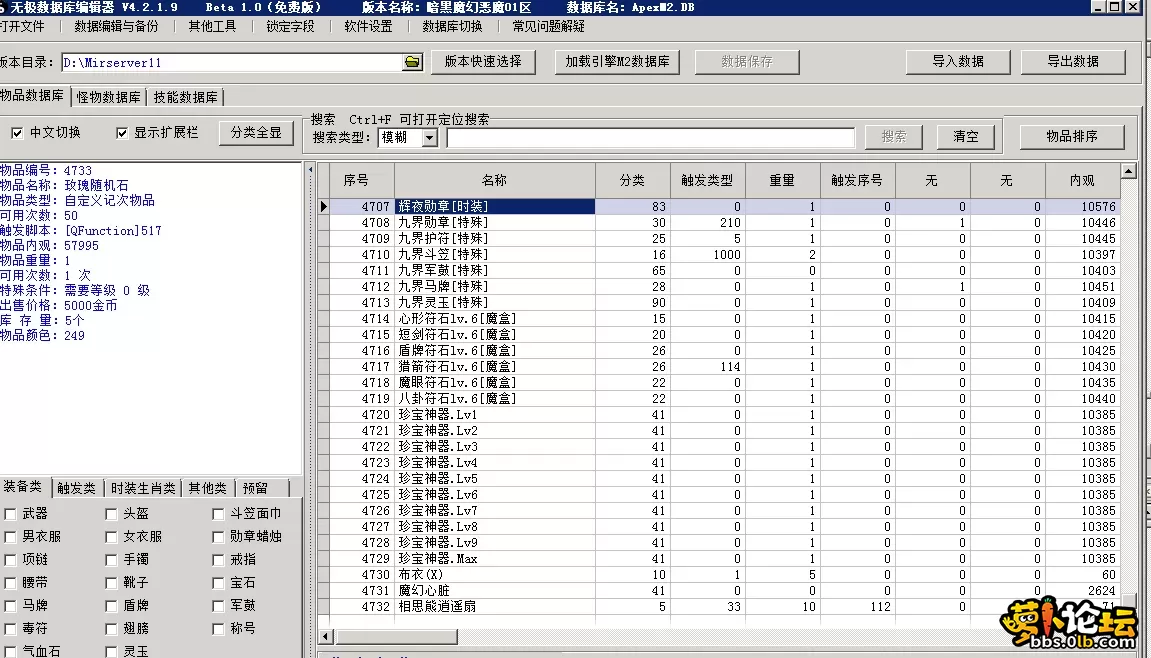This screenshot has width=1151, height=658.
Task: Click the version directory path field
Action: pyautogui.click(x=233, y=62)
